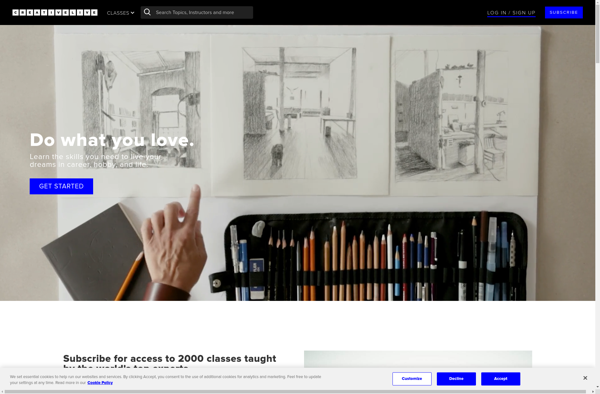The width and height of the screenshot is (600, 394).
Task: Open the Log In / Sign Up link
Action: coord(511,13)
